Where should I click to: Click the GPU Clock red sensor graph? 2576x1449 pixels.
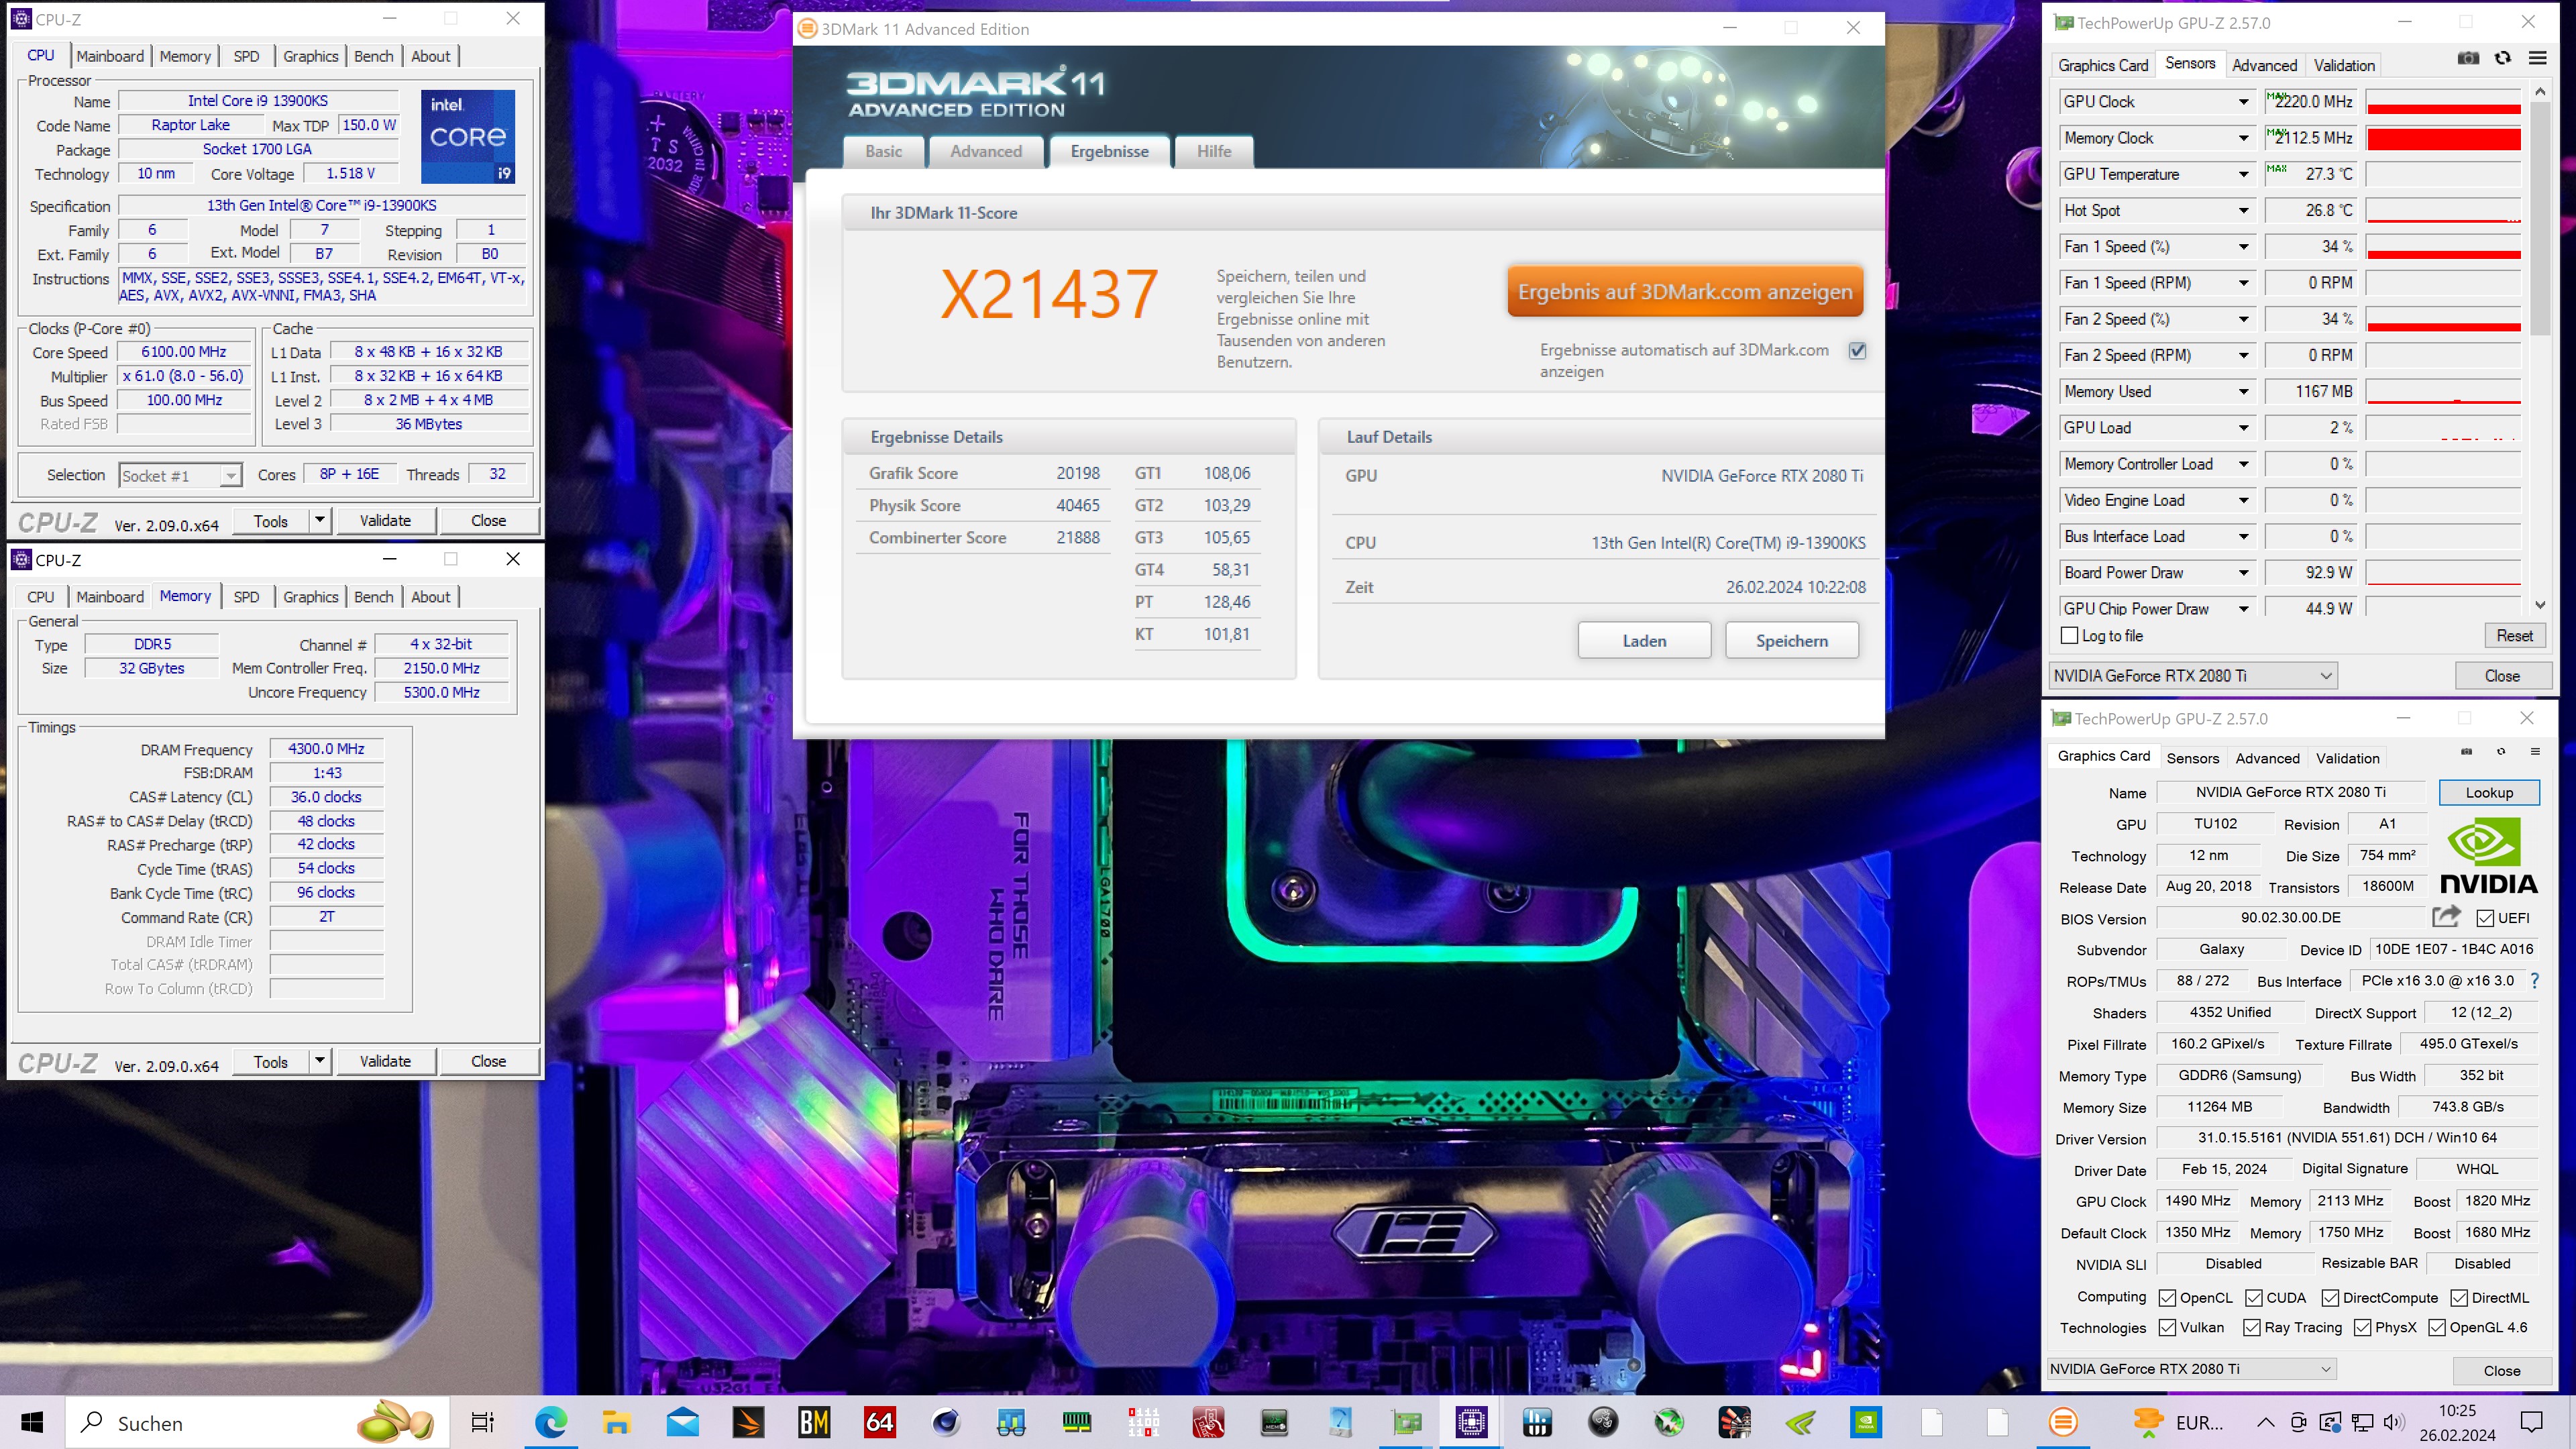pos(2443,102)
